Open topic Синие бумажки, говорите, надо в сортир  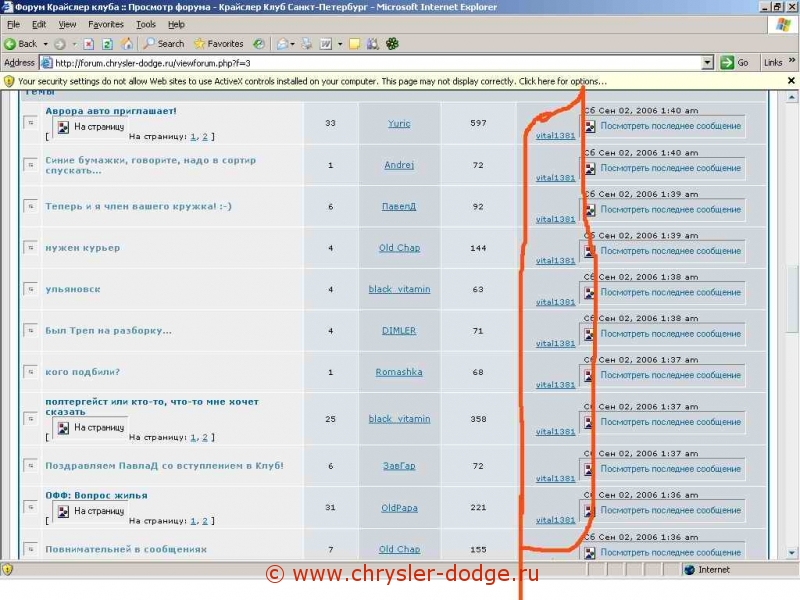coord(151,165)
